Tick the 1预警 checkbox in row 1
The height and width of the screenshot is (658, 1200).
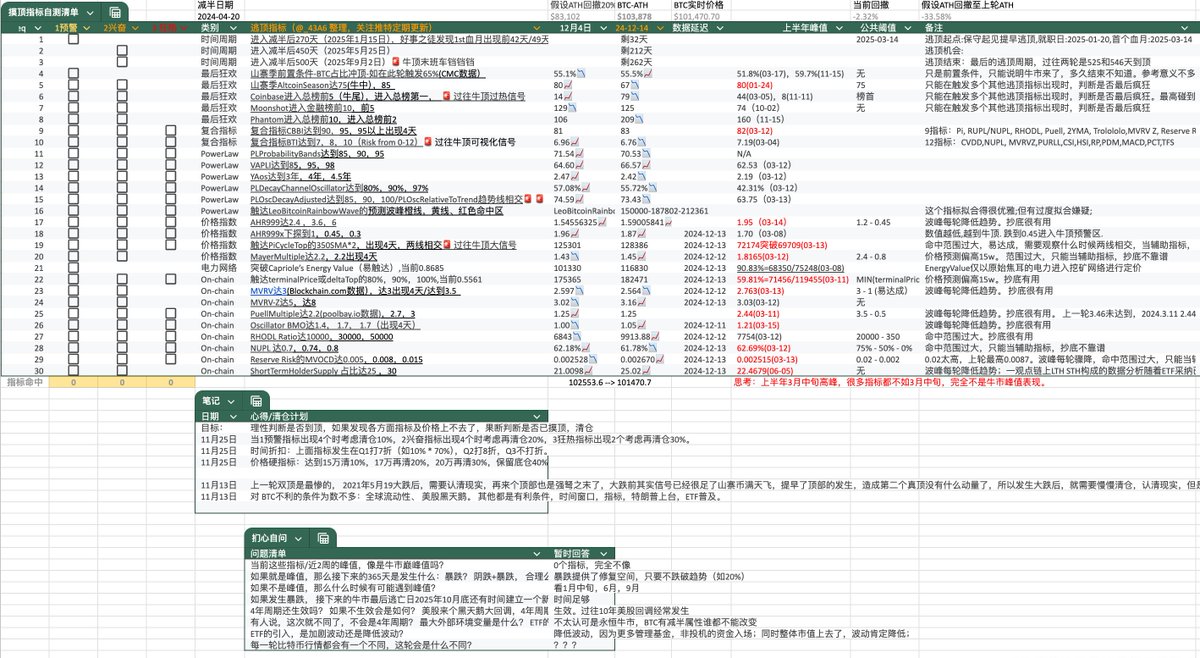coord(72,39)
